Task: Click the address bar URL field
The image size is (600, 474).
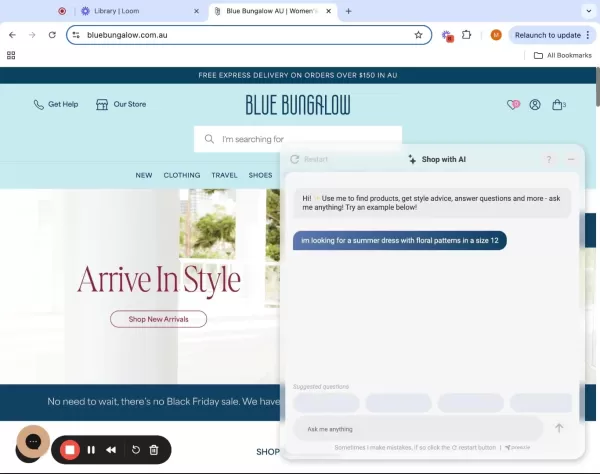Action: [249, 35]
